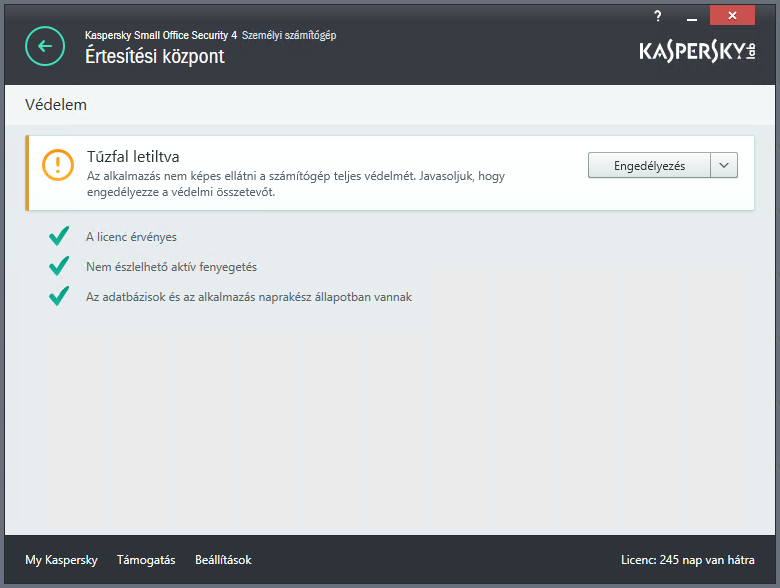This screenshot has height=588, width=780.
Task: Click the Védelem section heading
Action: tap(56, 105)
